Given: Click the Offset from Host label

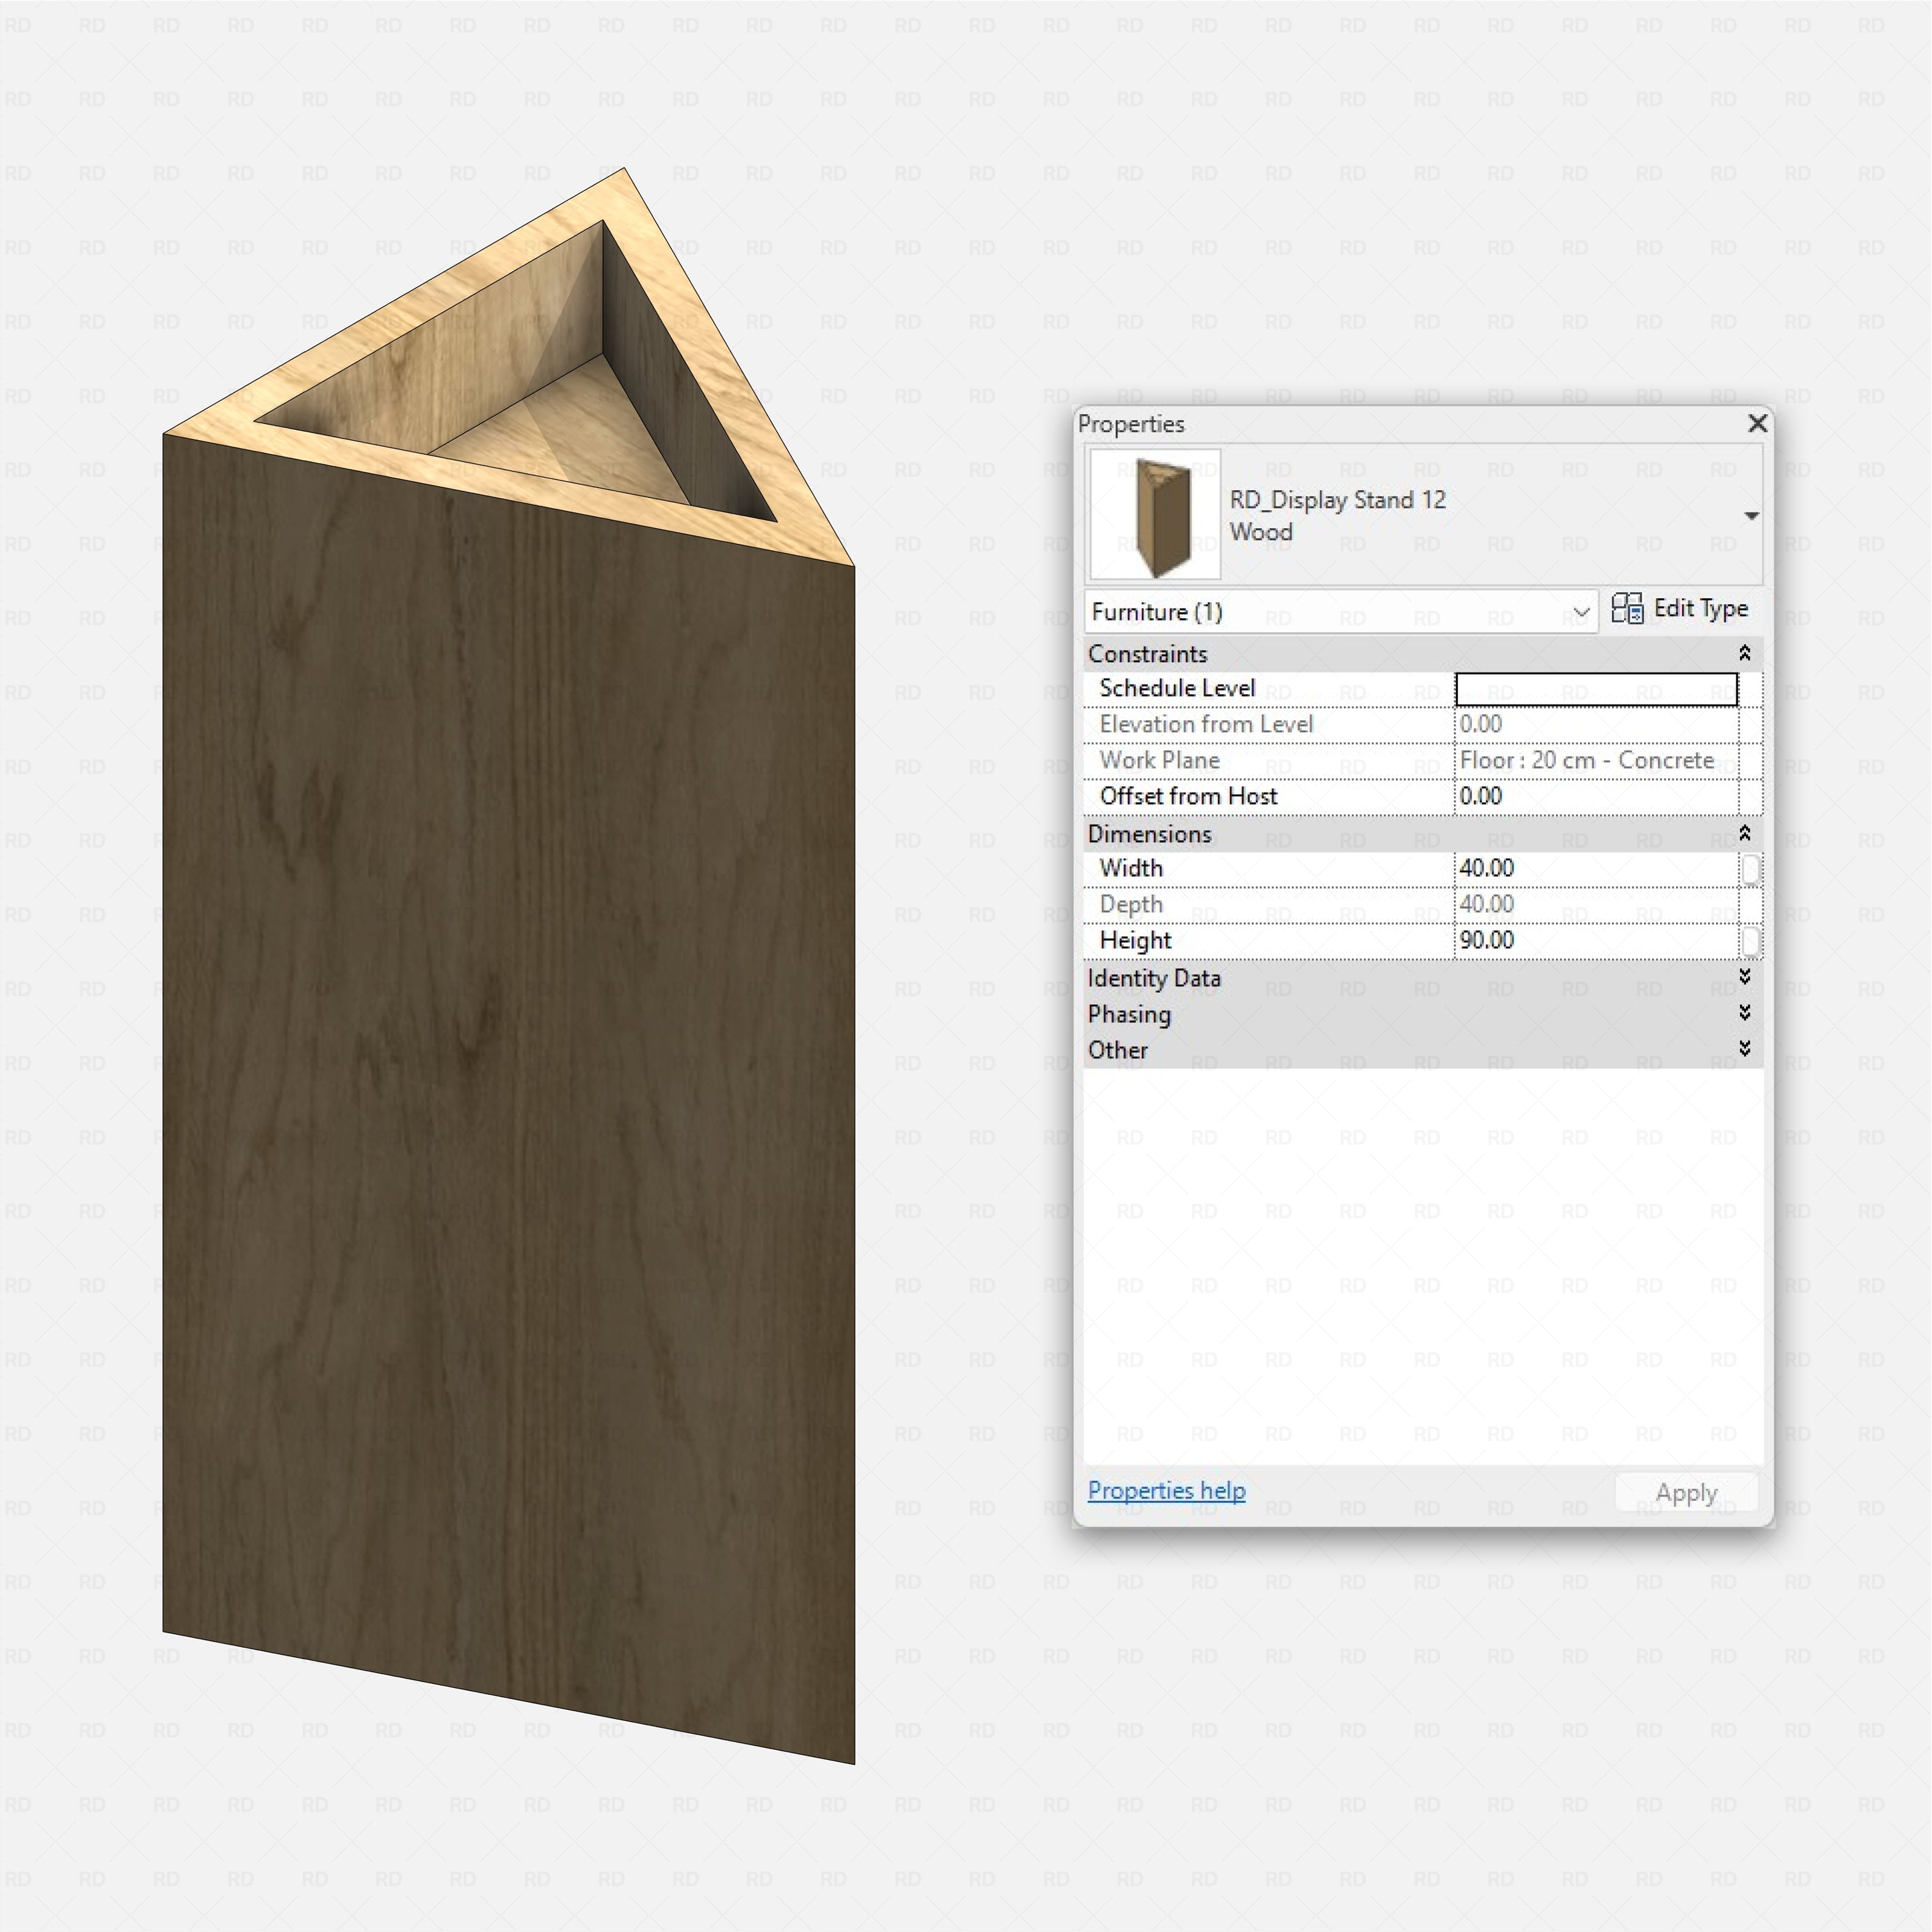Looking at the screenshot, I should tap(1188, 797).
